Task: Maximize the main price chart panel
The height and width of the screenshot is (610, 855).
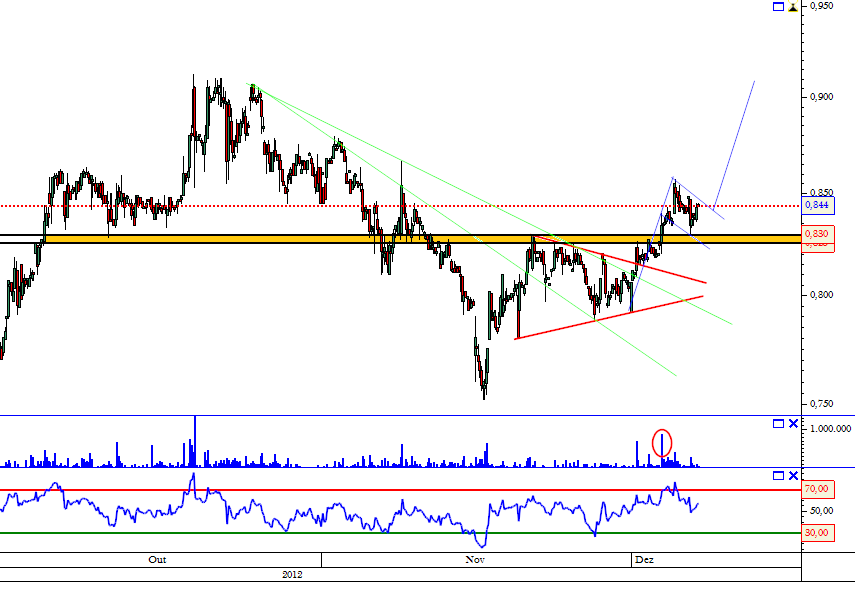Action: (778, 7)
